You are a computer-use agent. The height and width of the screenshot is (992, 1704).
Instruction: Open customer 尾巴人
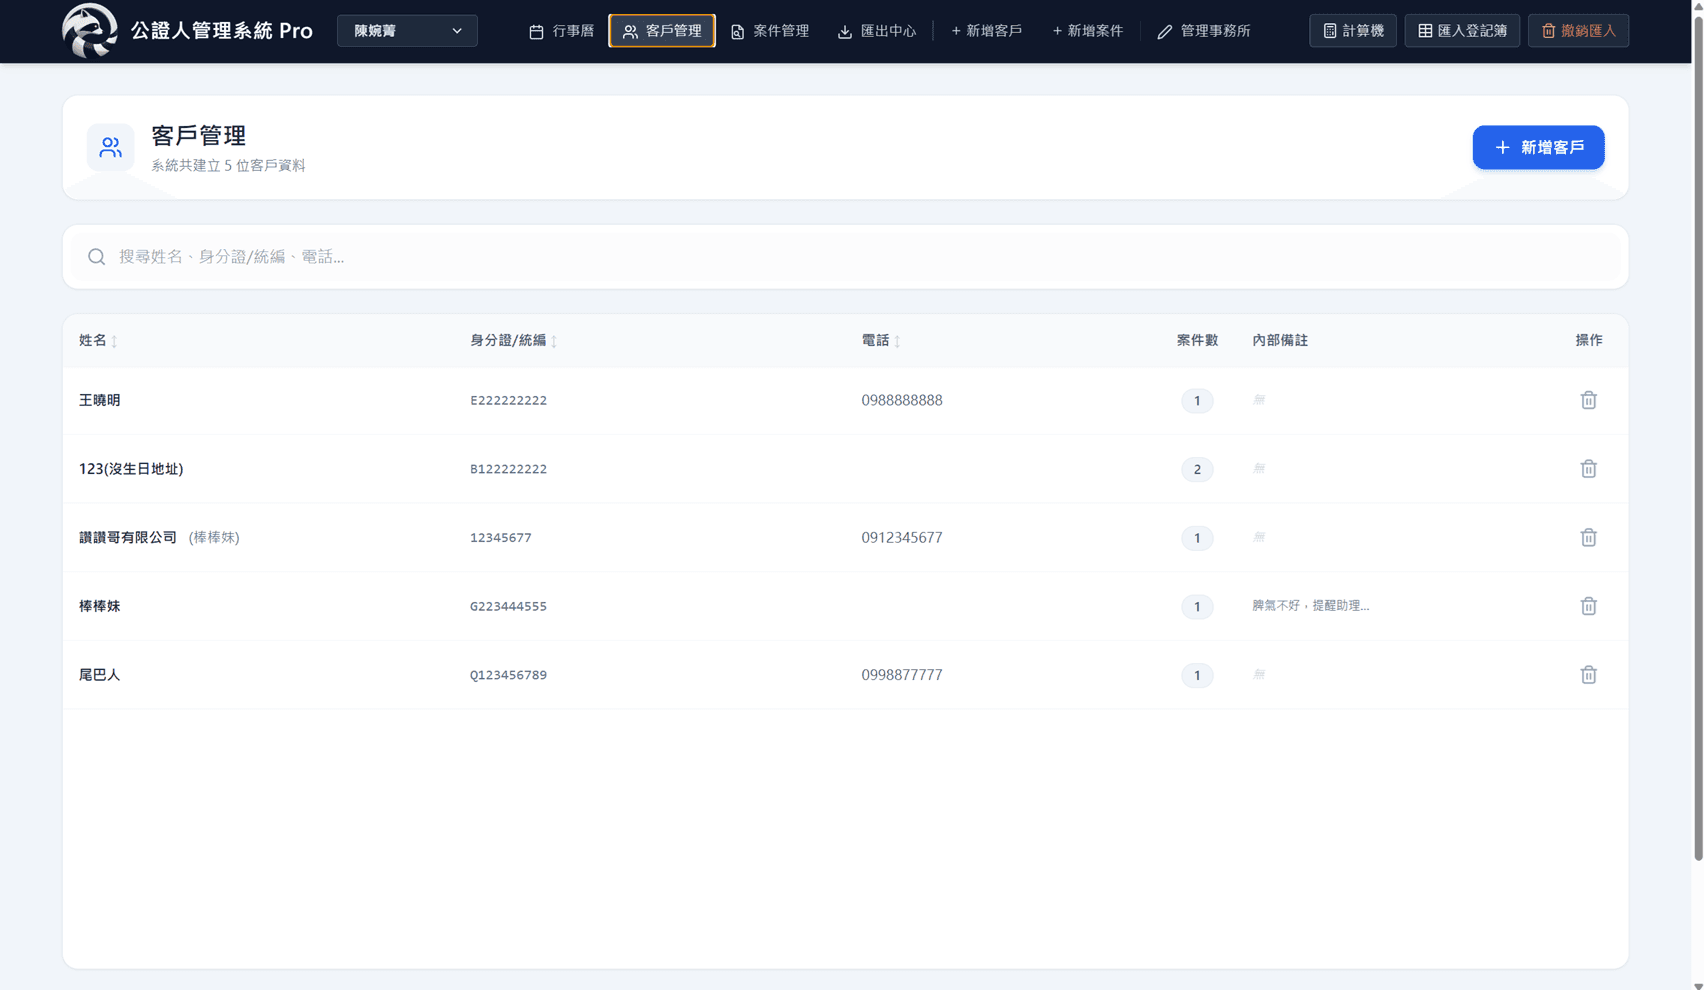point(99,675)
